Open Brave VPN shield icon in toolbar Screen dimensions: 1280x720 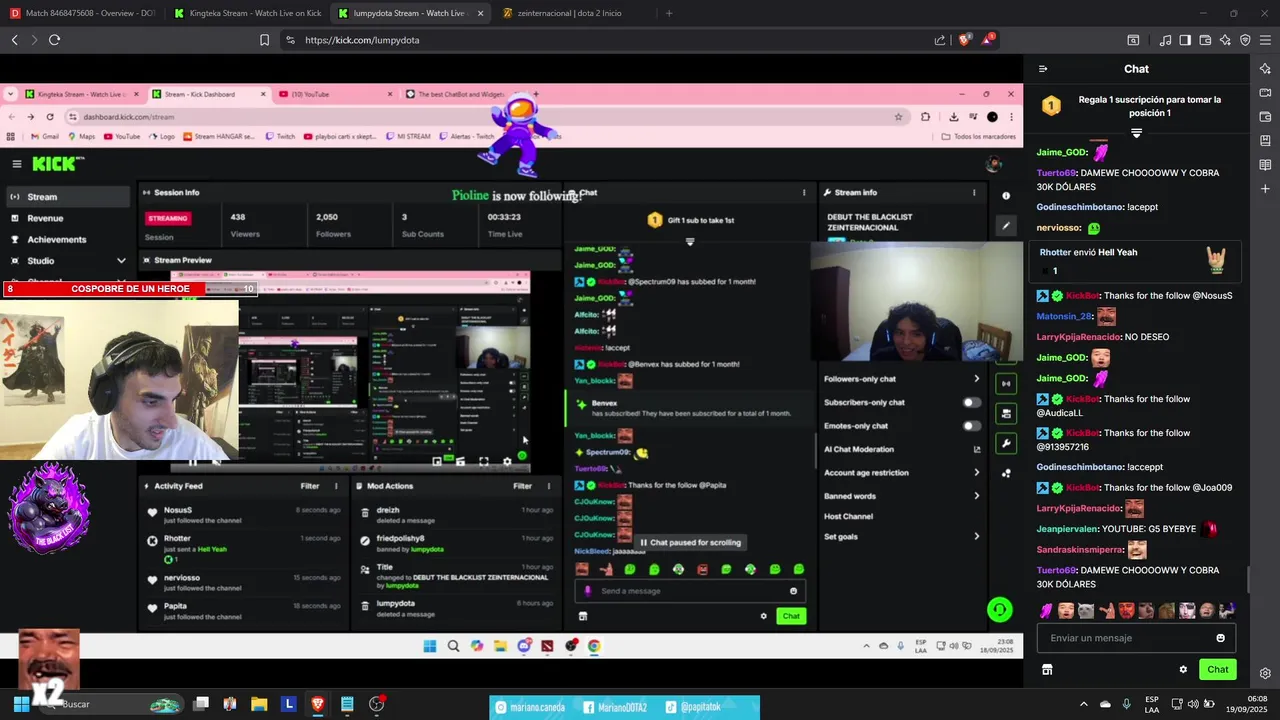point(1245,40)
